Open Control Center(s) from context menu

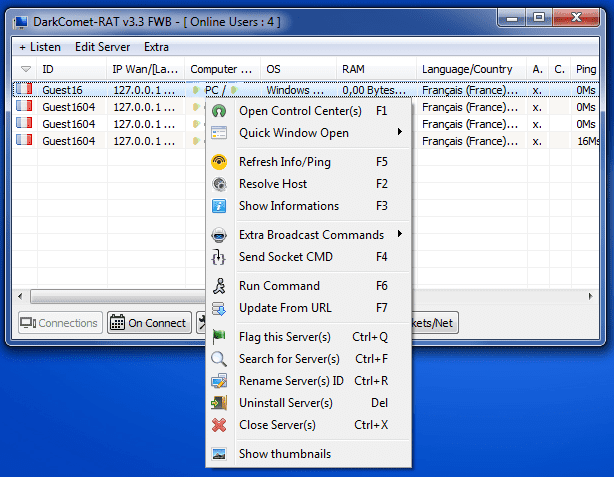pyautogui.click(x=309, y=111)
